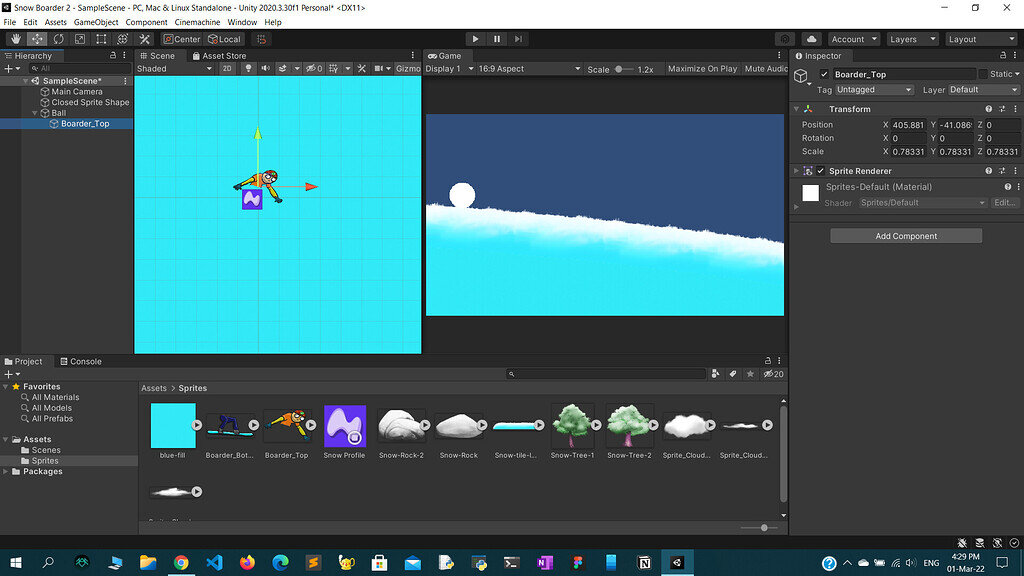The height and width of the screenshot is (576, 1024).
Task: Select the Rotate tool
Action: [58, 39]
